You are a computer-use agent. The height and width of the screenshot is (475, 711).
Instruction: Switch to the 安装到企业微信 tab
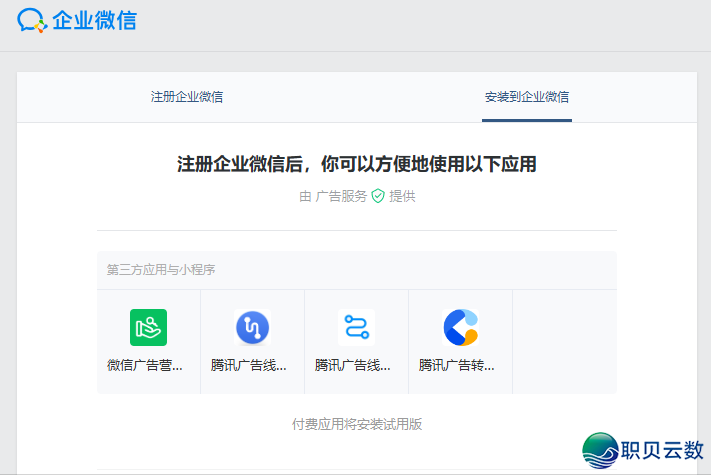pyautogui.click(x=526, y=97)
